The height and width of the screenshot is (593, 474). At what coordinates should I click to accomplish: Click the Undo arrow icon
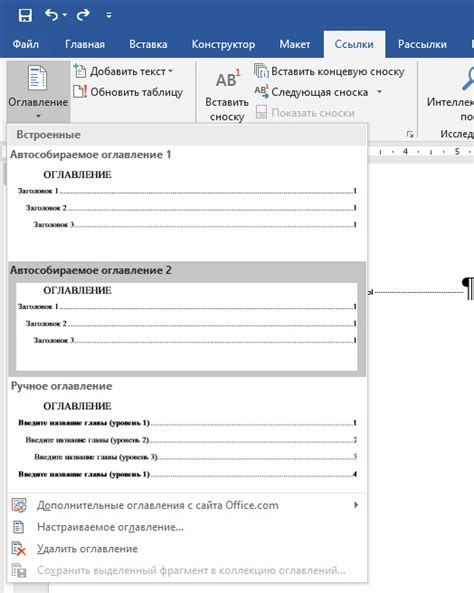[51, 15]
